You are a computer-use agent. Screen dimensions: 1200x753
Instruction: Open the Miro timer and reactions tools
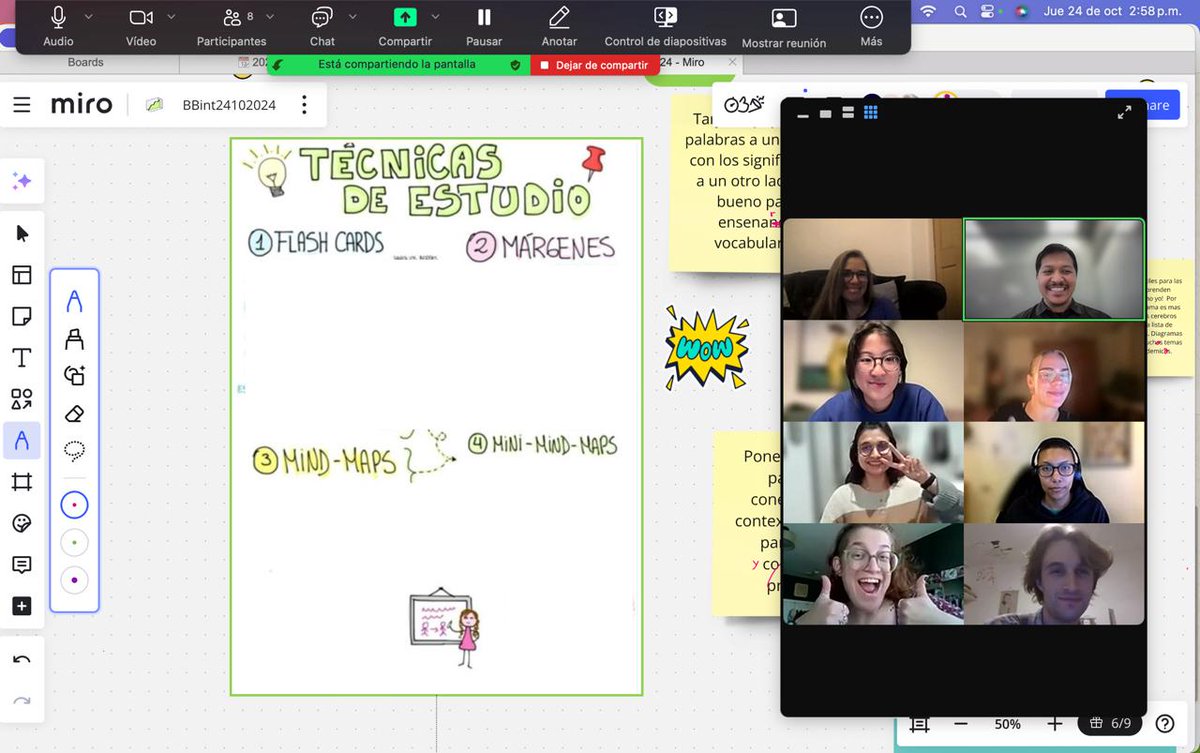tap(744, 104)
